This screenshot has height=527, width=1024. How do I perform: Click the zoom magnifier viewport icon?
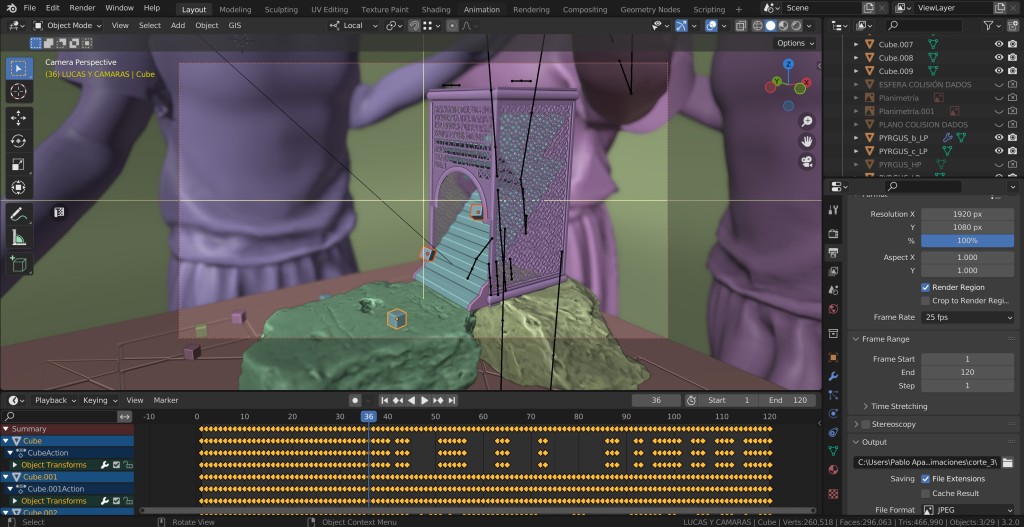point(807,121)
